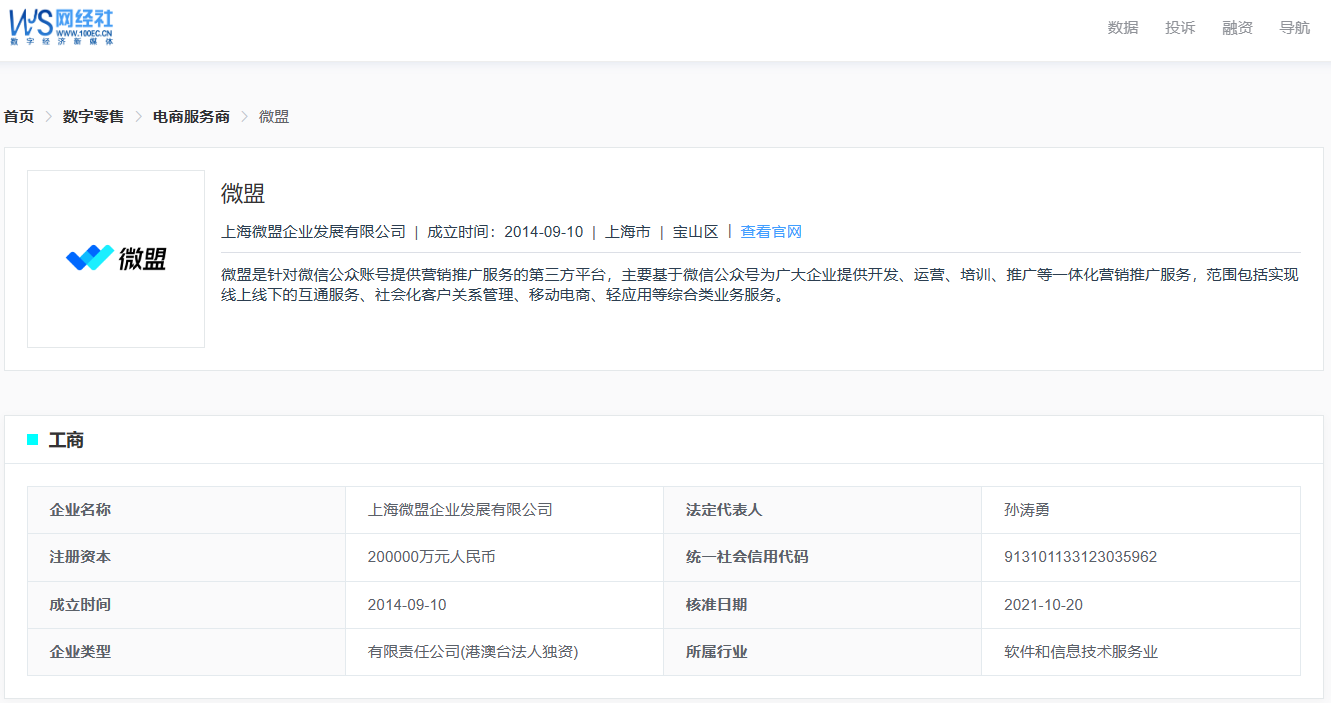Open 电商服务商 breadcrumb link
The width and height of the screenshot is (1331, 703).
(x=191, y=117)
